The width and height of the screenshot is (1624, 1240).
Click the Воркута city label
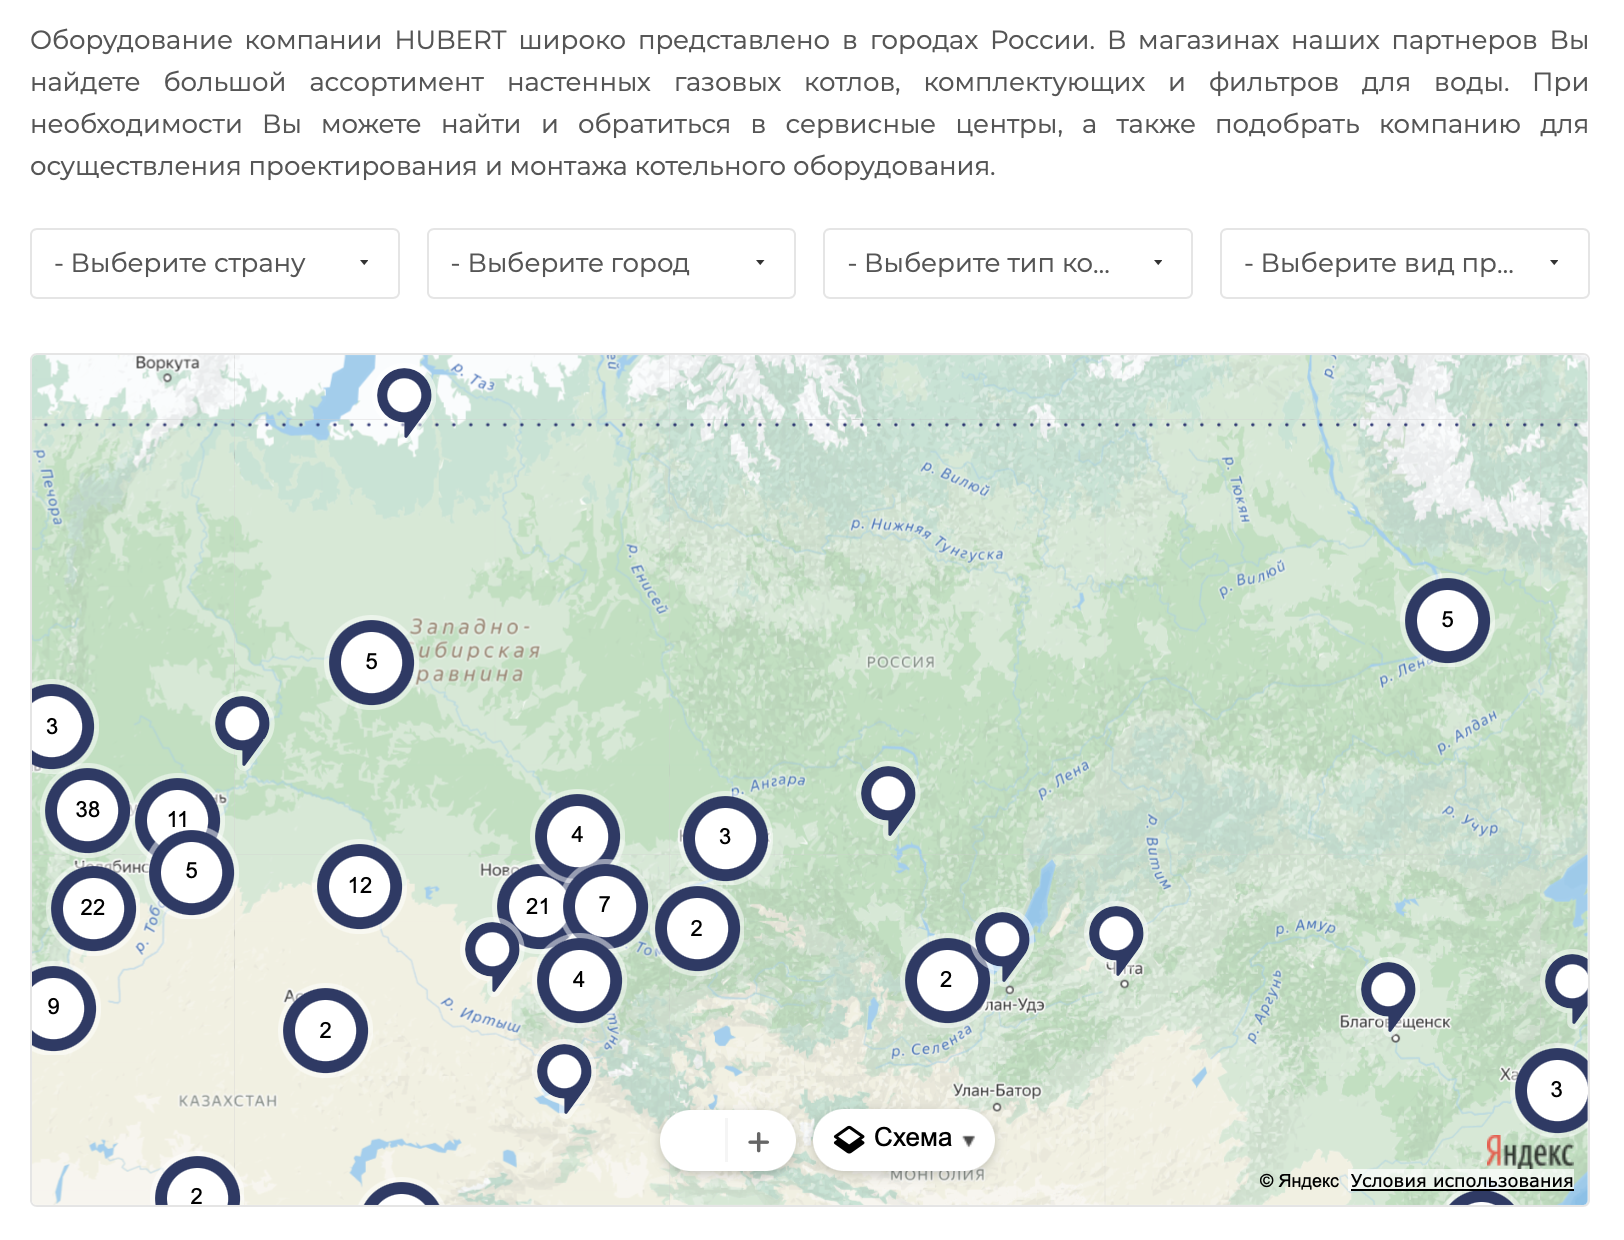(168, 363)
